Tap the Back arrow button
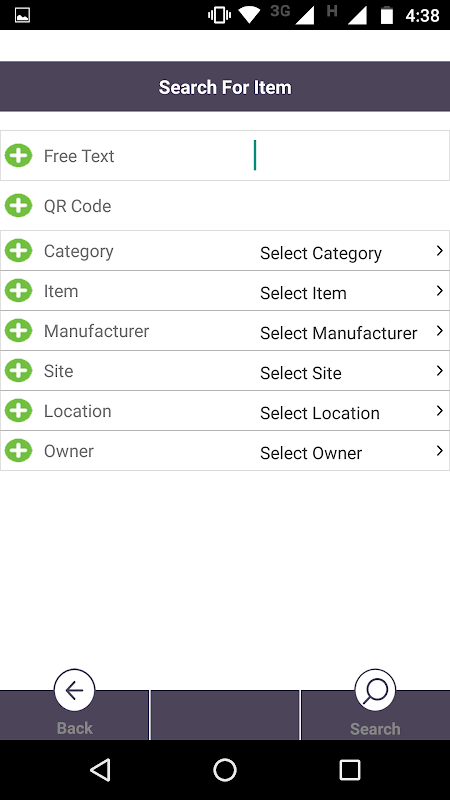 click(x=74, y=690)
